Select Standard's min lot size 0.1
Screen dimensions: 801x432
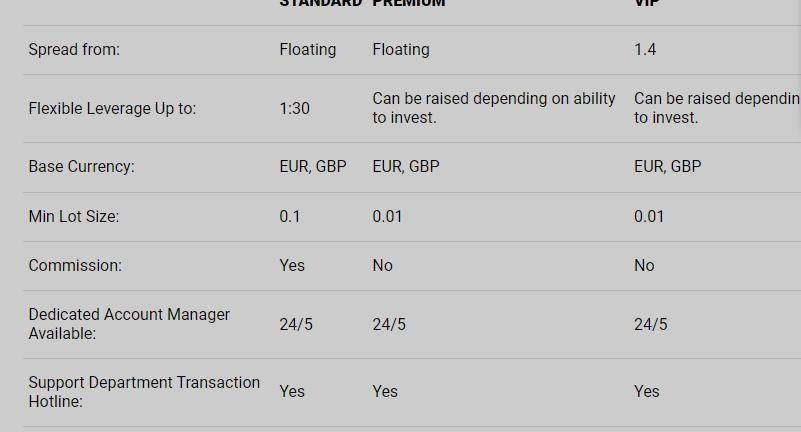coord(290,216)
